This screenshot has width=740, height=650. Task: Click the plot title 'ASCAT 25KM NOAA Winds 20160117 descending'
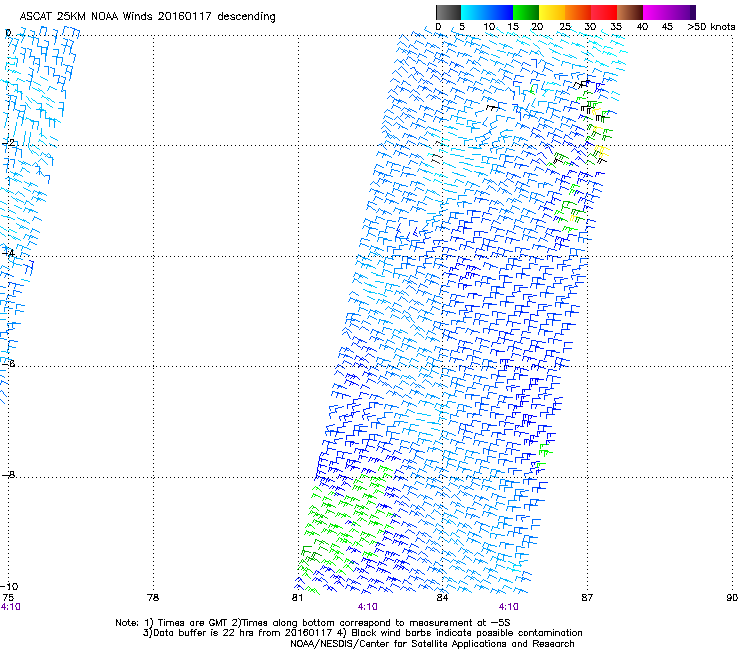click(x=147, y=16)
